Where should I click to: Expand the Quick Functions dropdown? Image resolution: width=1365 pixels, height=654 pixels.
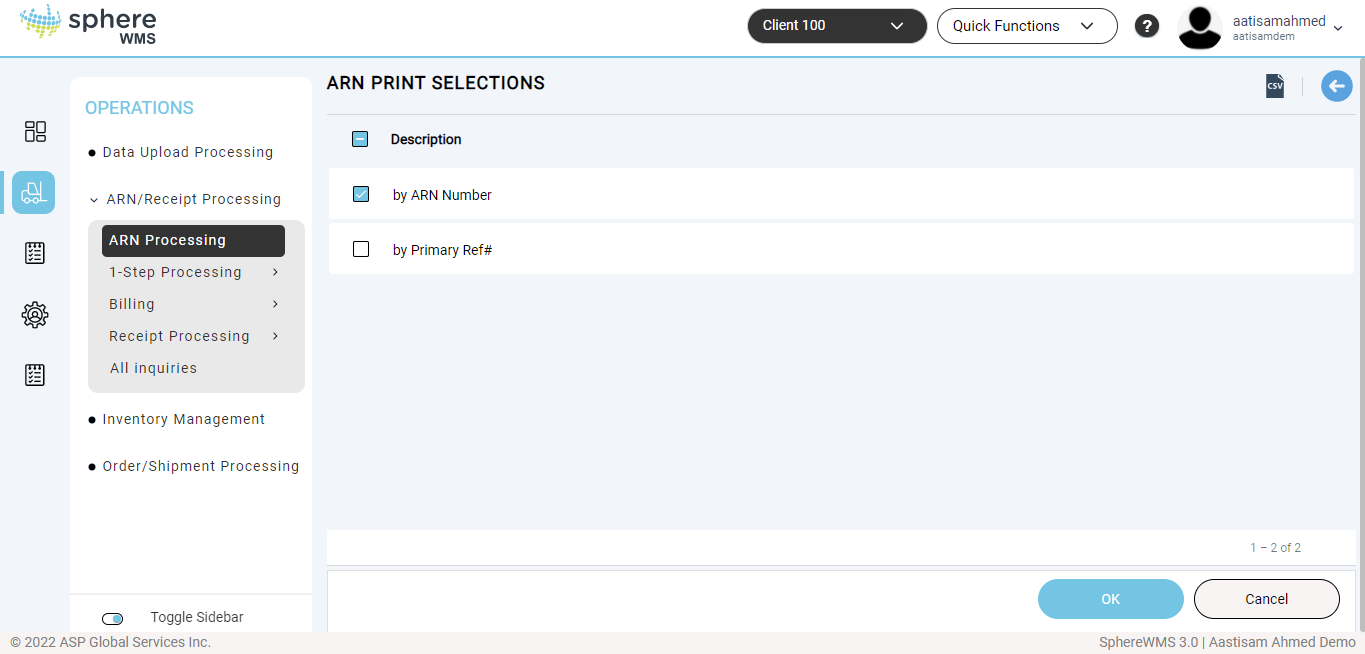click(1027, 26)
